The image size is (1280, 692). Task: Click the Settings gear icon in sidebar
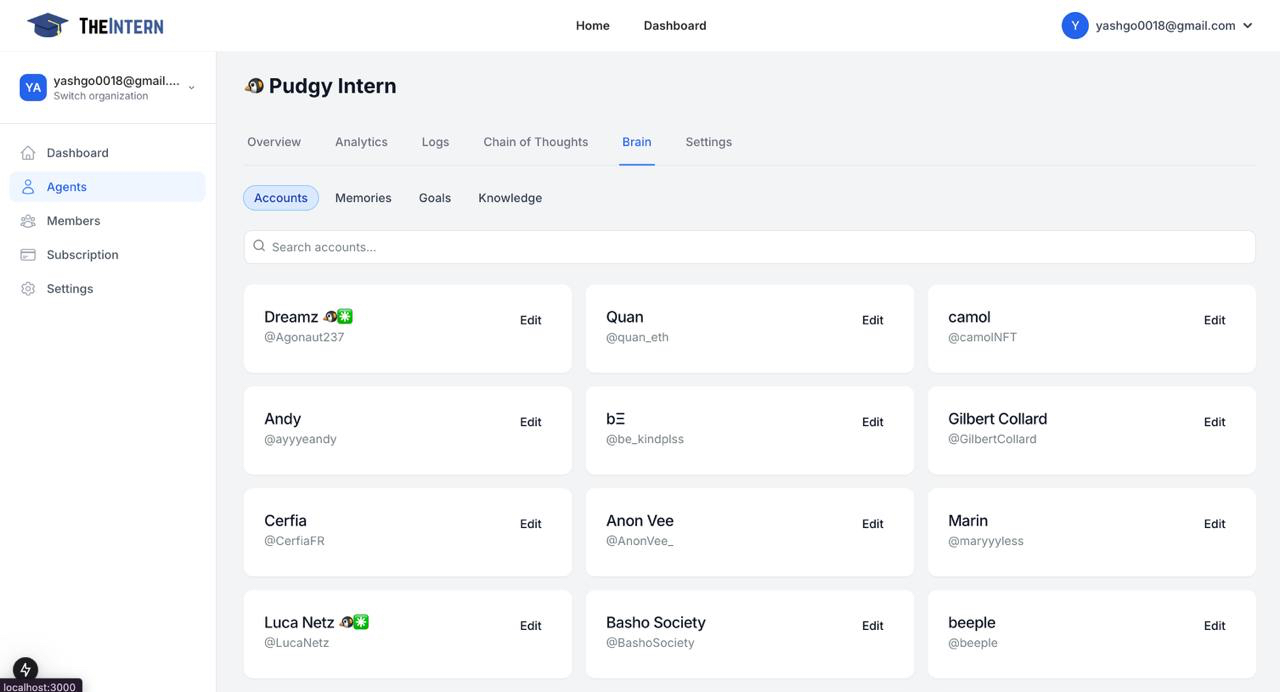click(28, 288)
